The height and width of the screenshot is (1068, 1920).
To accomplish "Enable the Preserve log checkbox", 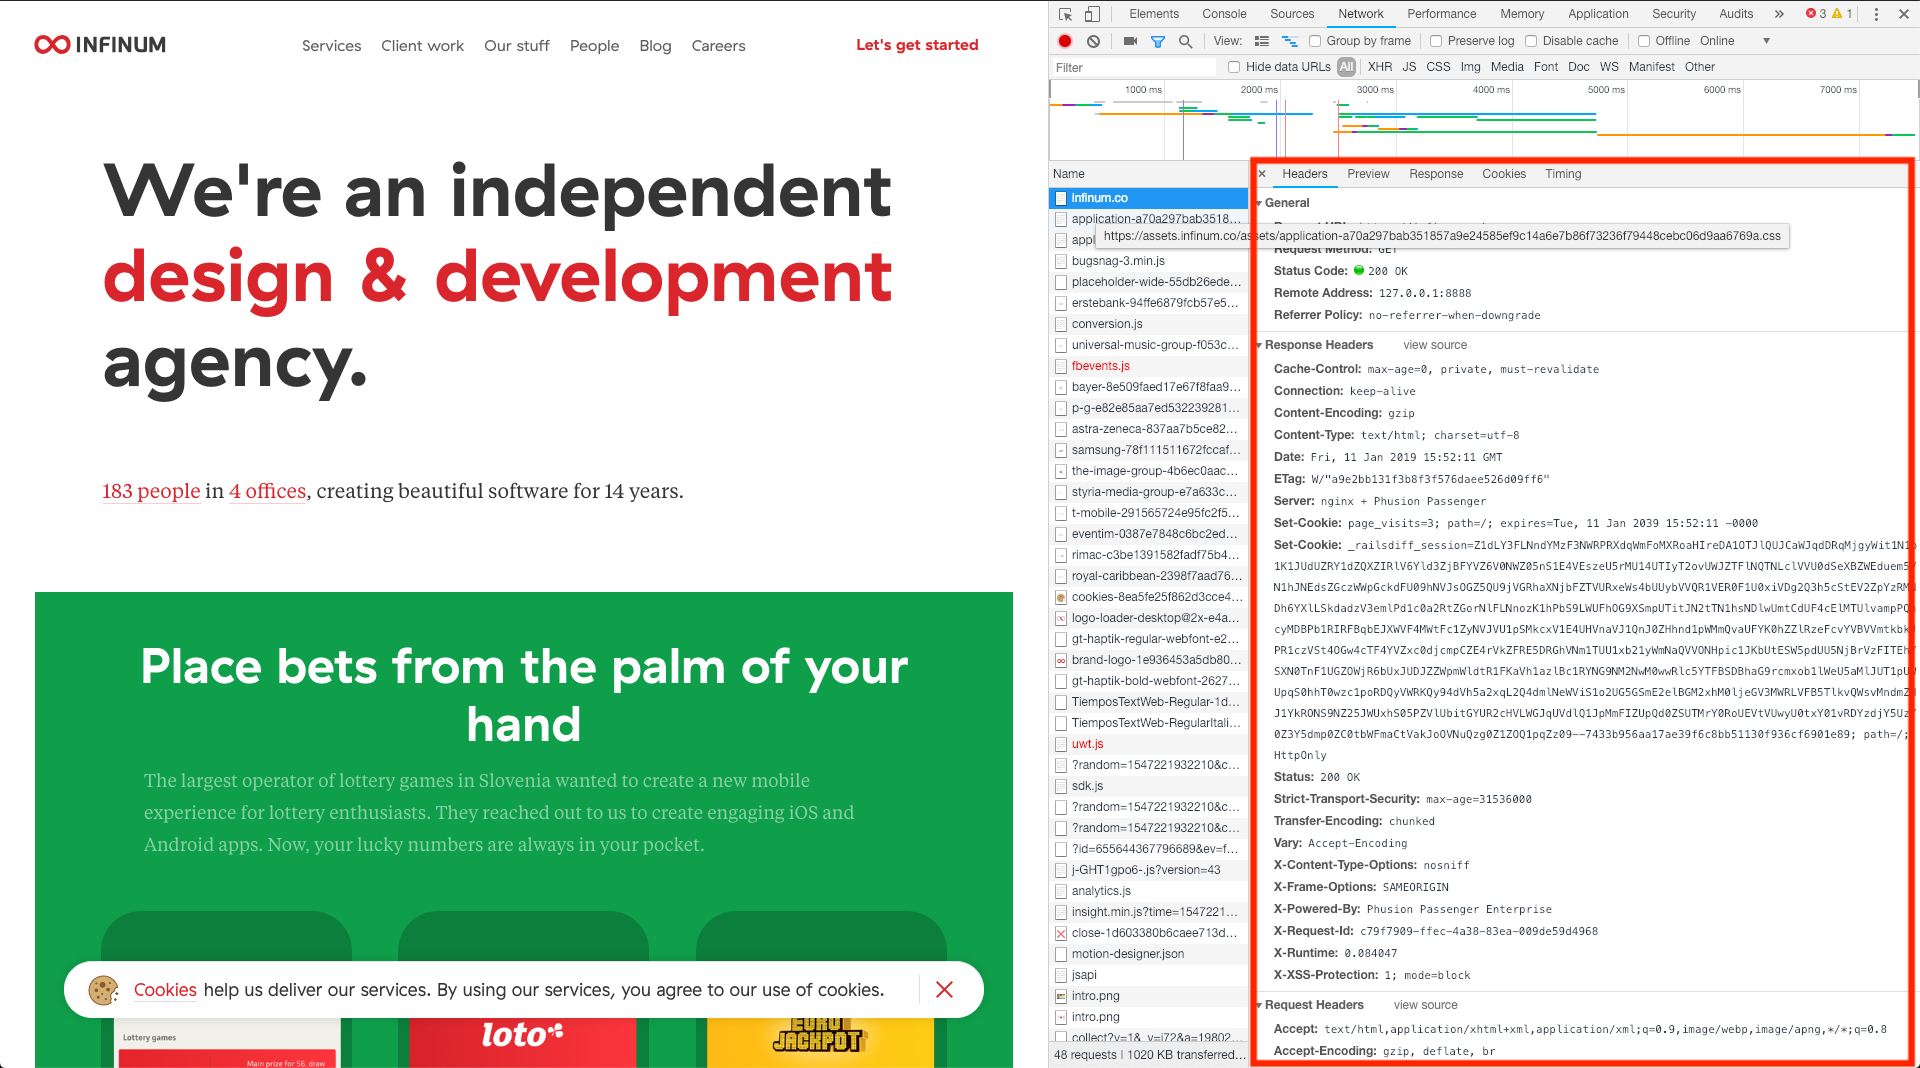I will coord(1436,40).
